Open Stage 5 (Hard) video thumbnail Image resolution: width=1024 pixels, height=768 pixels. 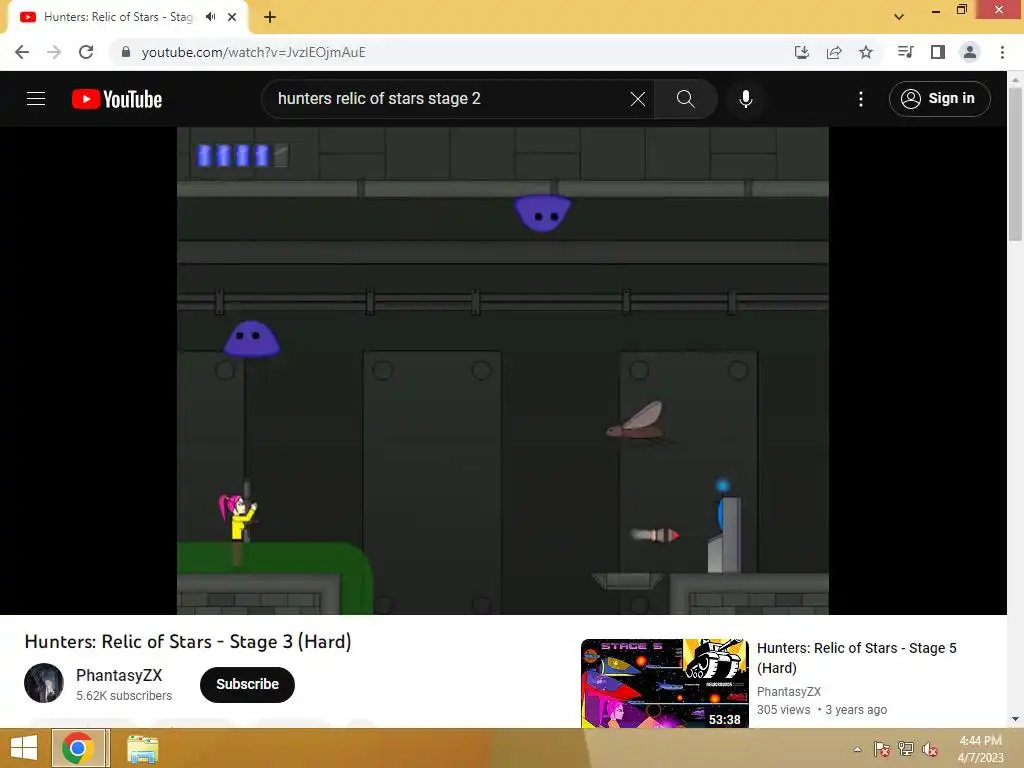tap(665, 683)
